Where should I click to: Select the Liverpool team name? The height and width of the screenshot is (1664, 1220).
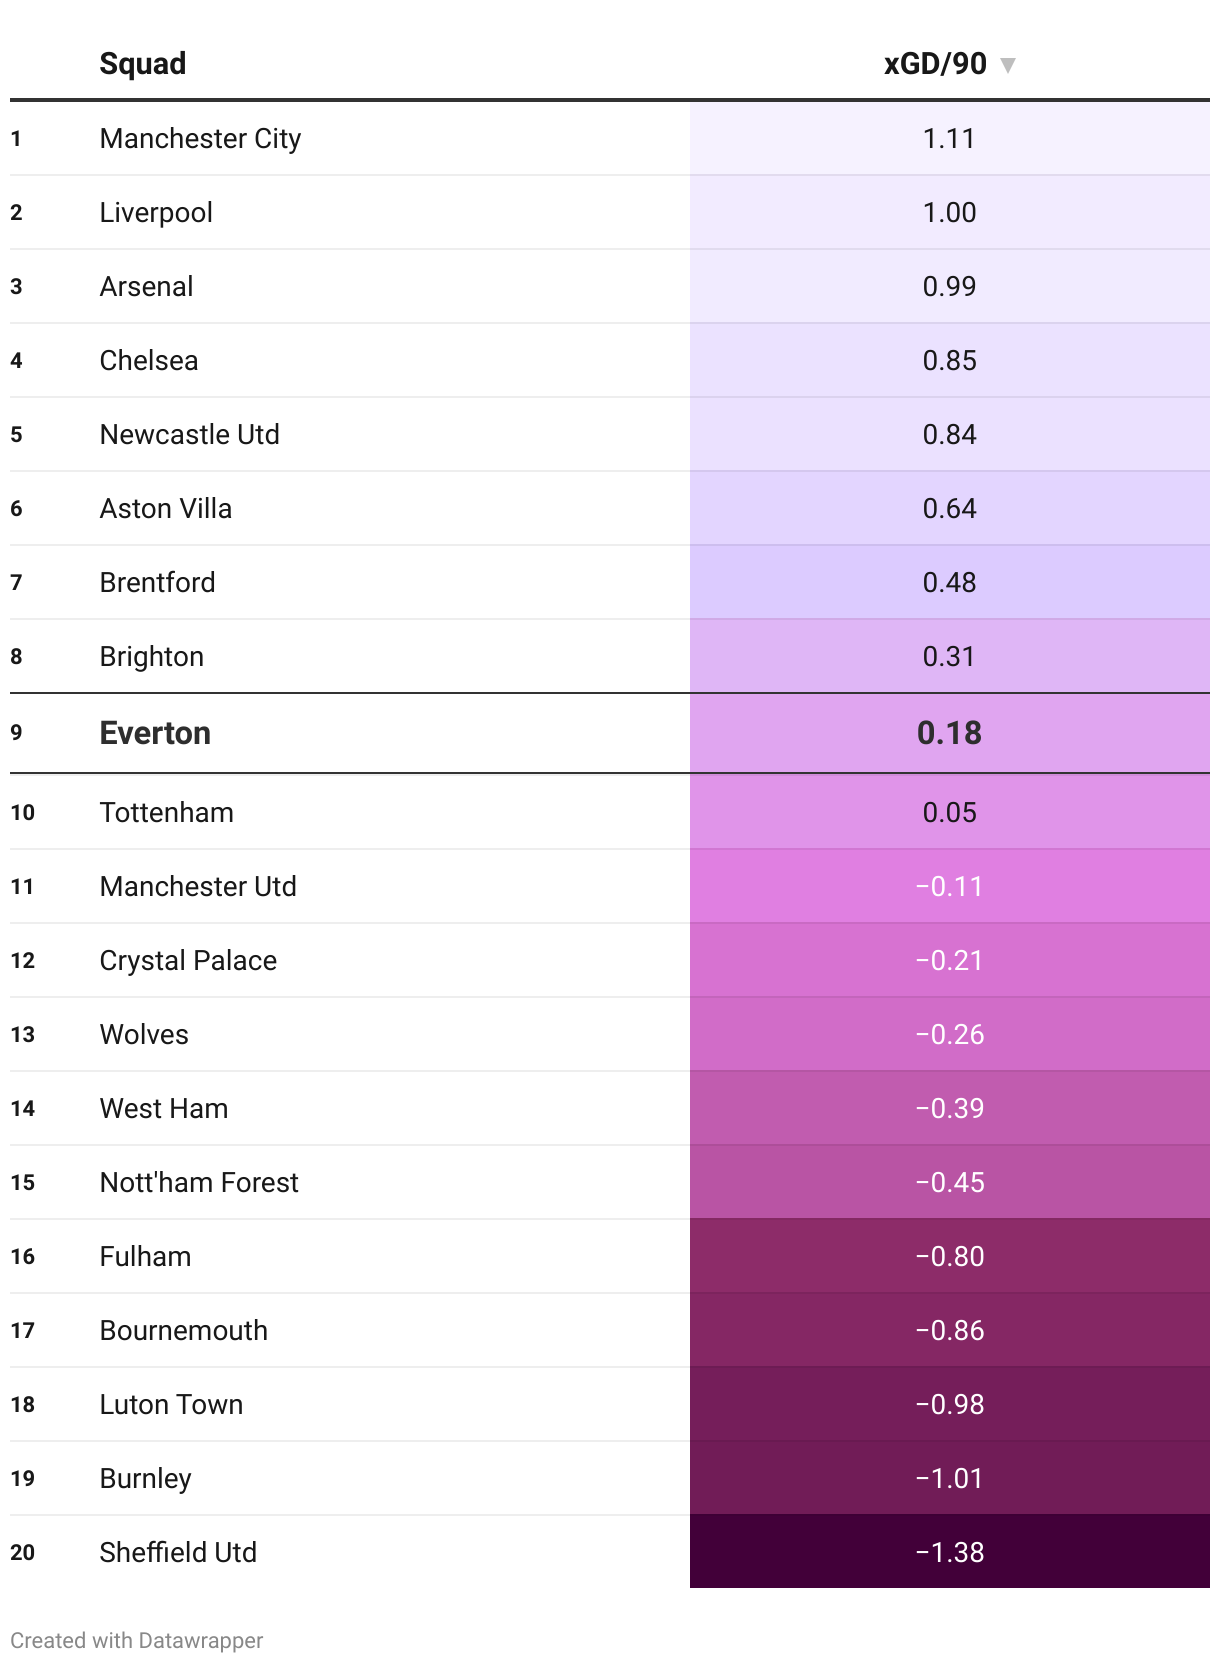click(156, 212)
